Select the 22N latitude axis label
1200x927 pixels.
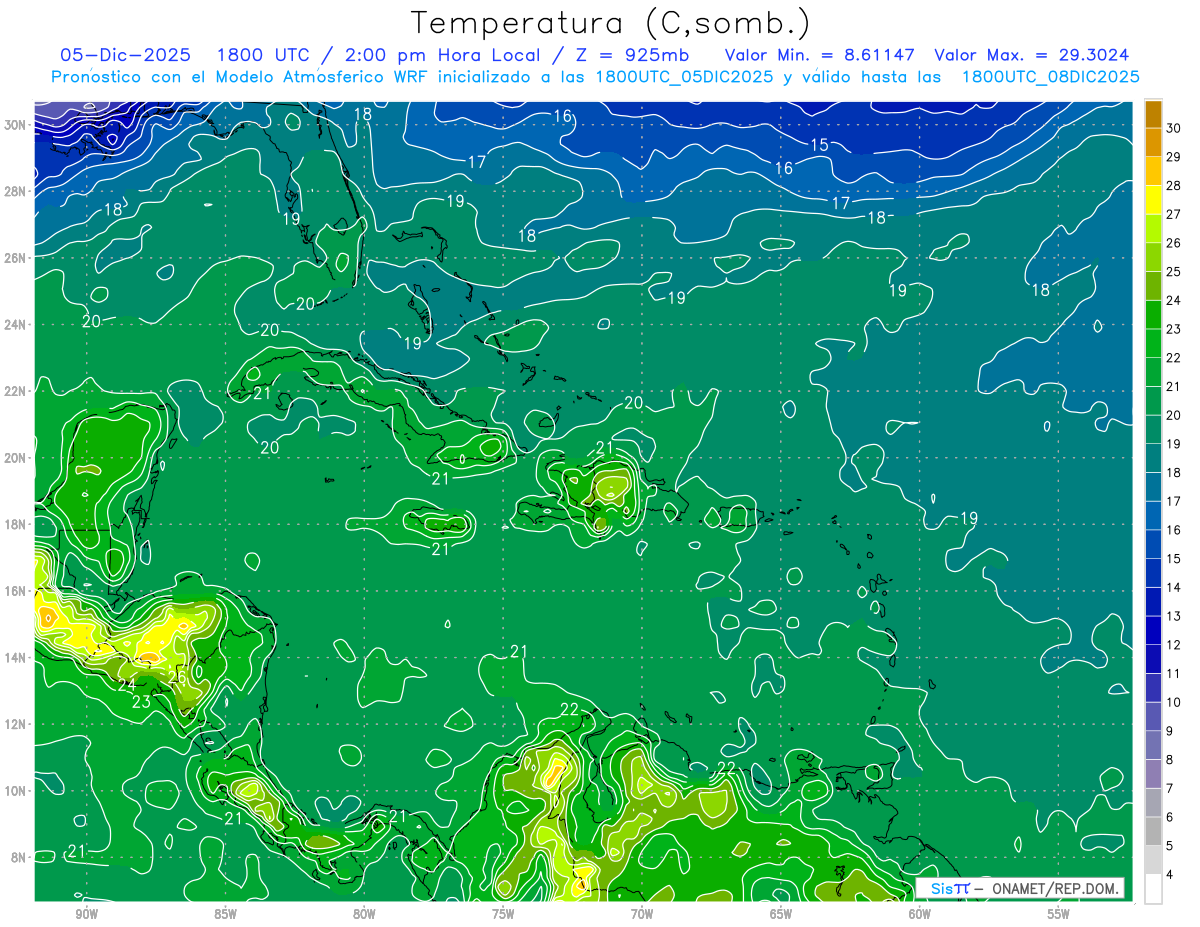pos(14,391)
